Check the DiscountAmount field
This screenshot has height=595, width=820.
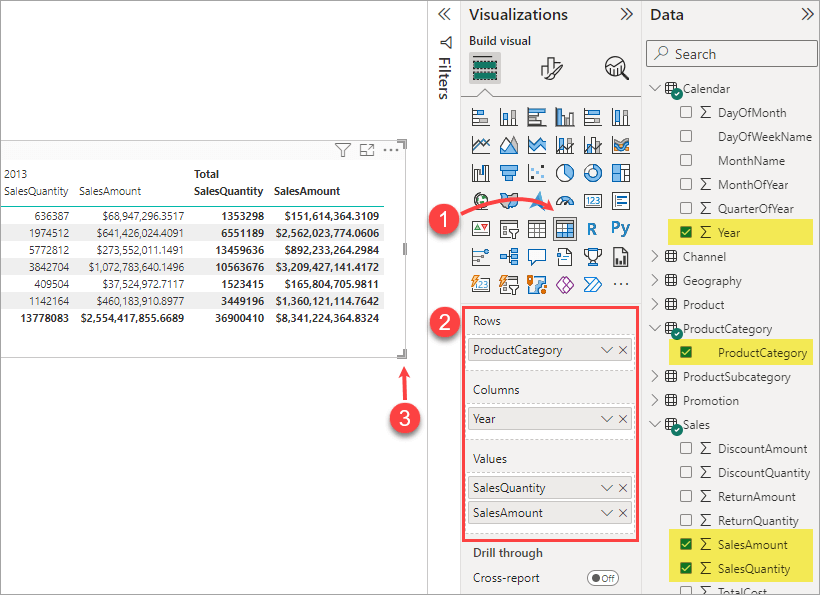click(686, 448)
